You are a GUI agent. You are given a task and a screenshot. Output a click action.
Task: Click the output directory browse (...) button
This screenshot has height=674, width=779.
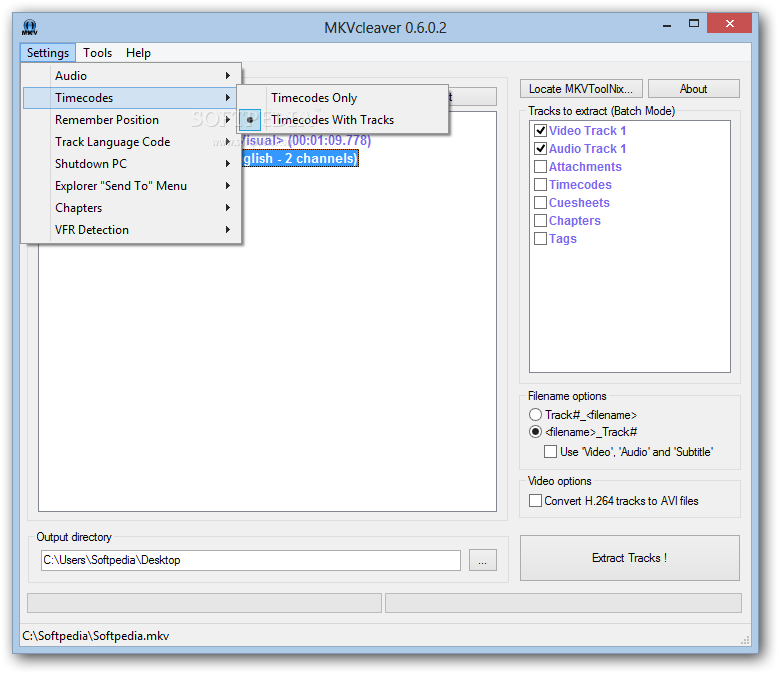(x=482, y=560)
